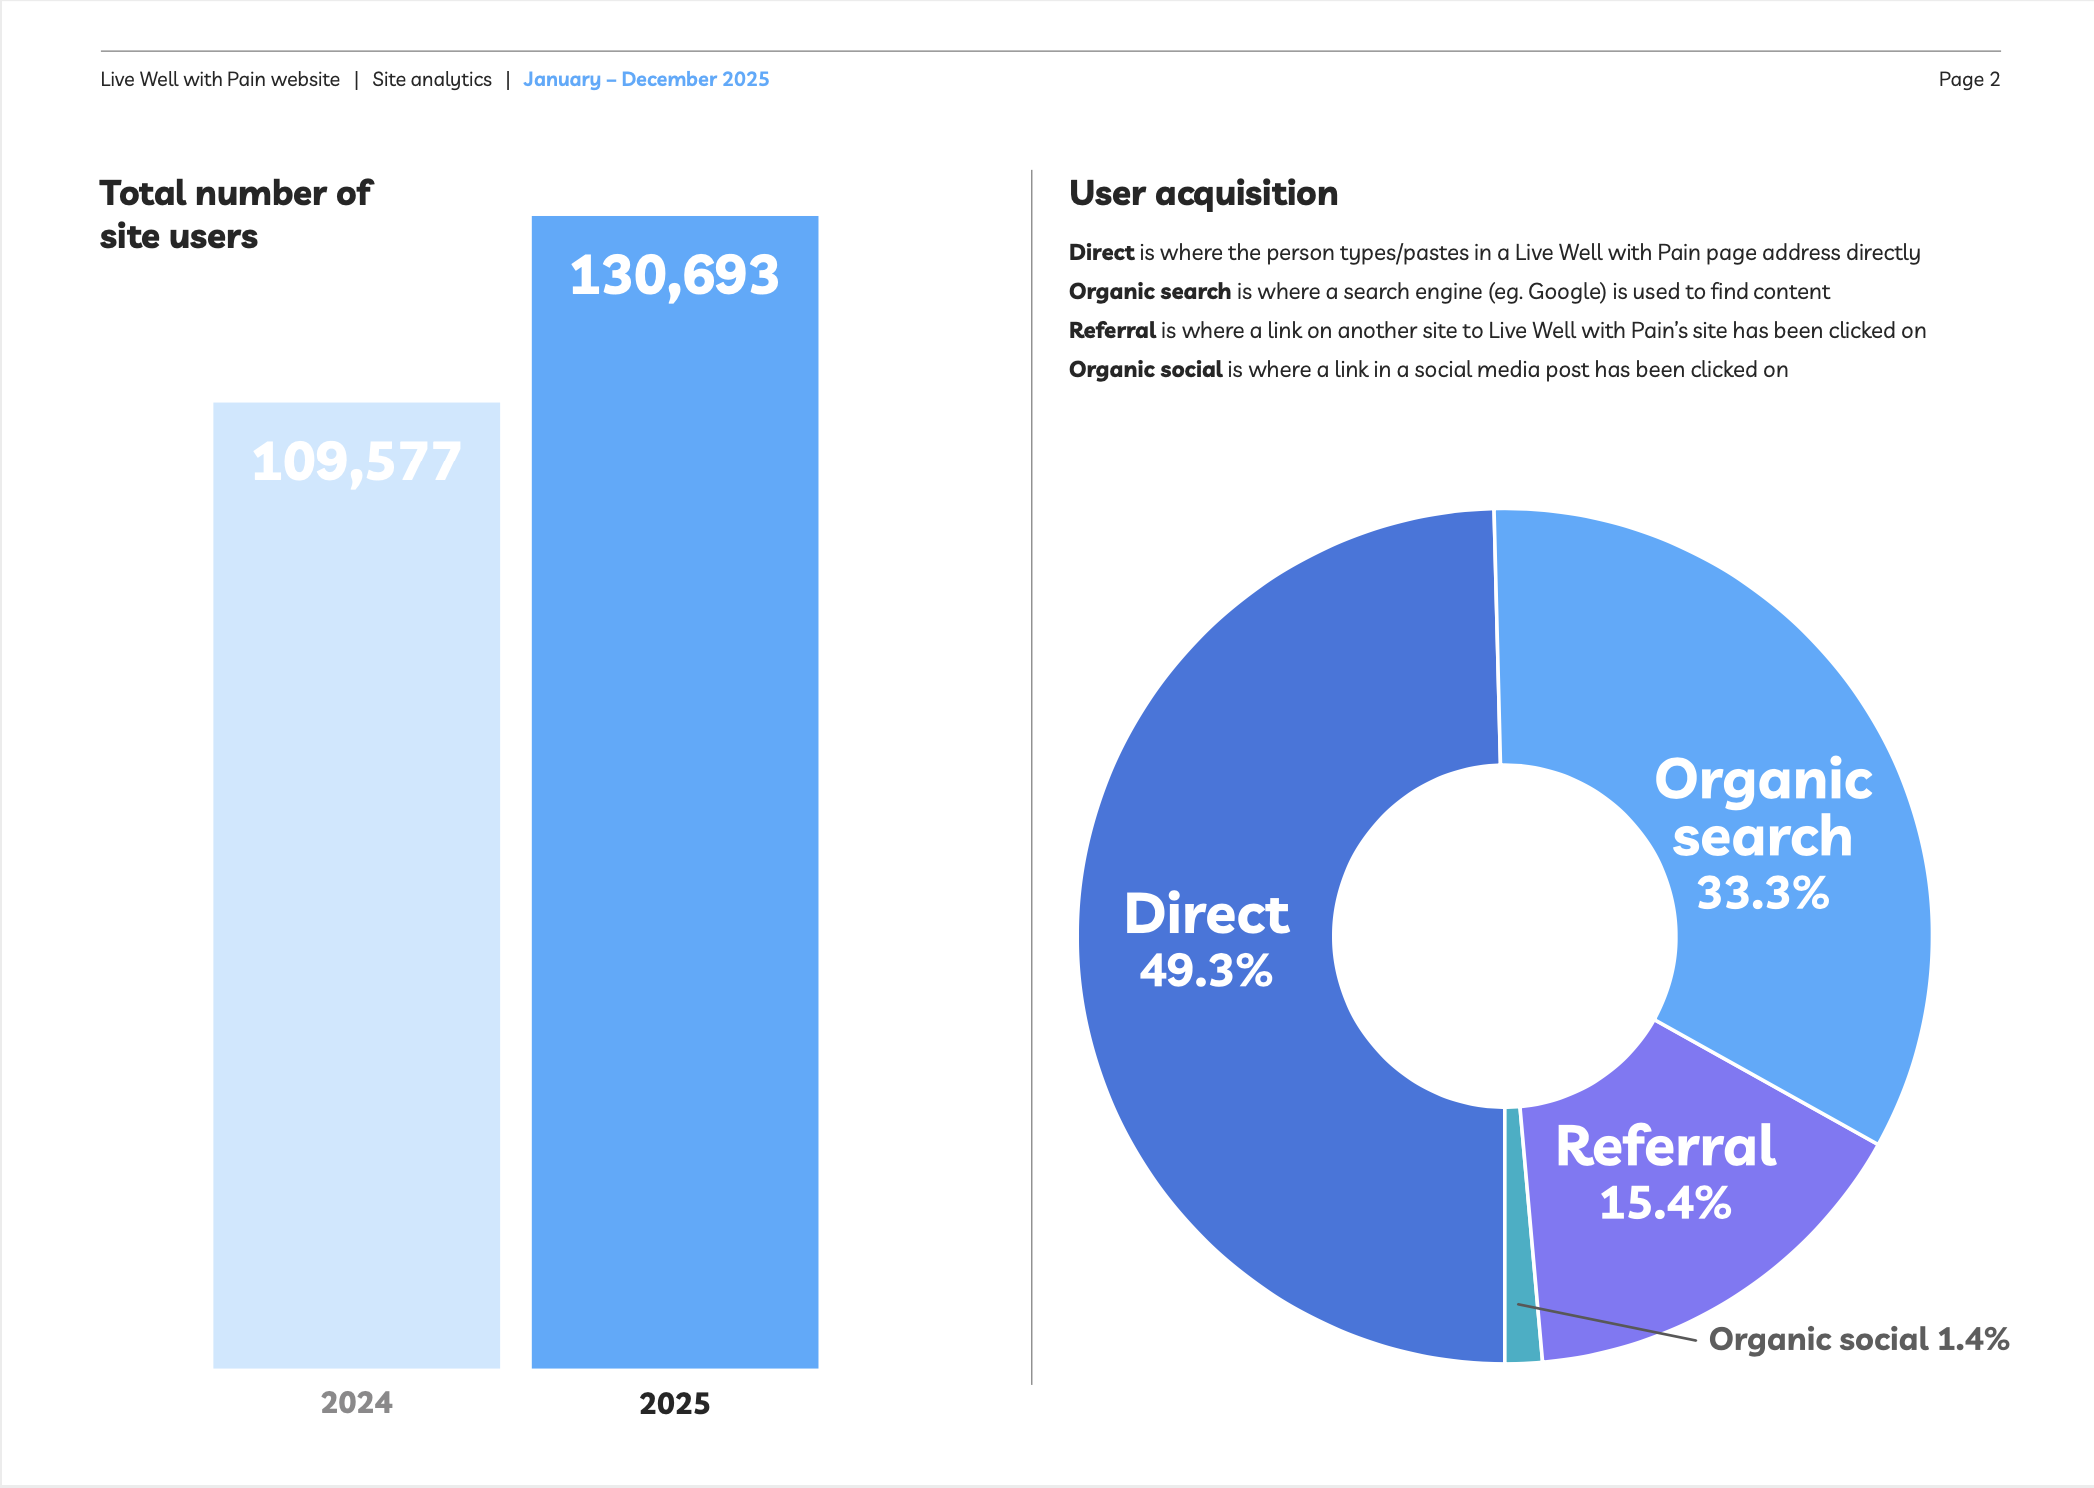Click the Live Well with Pain website header
This screenshot has height=1488, width=2094.
tap(220, 79)
